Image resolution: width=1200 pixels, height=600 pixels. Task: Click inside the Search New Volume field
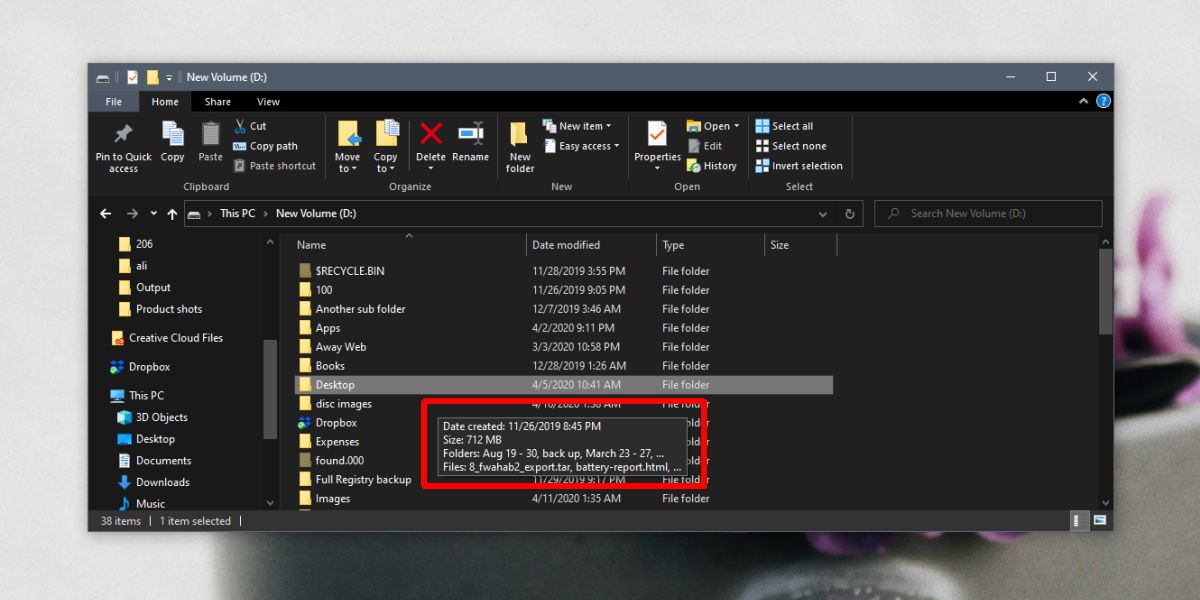pyautogui.click(x=990, y=213)
